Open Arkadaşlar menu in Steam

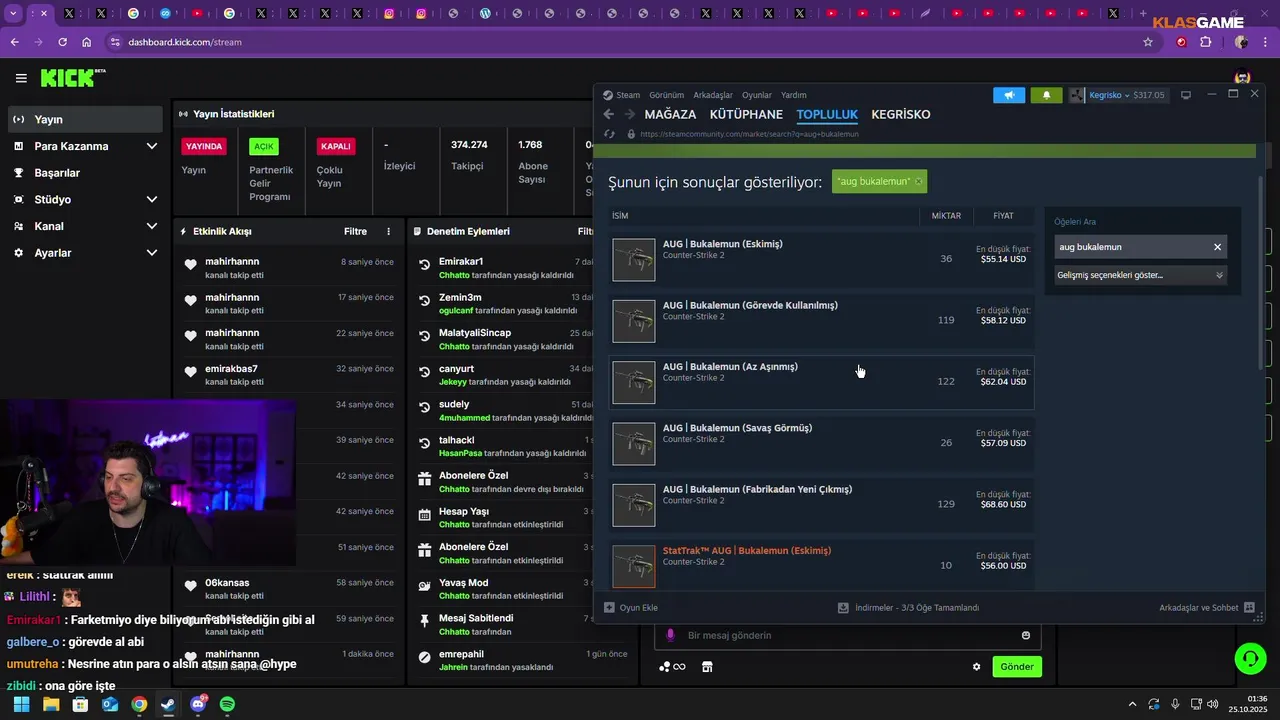click(713, 95)
